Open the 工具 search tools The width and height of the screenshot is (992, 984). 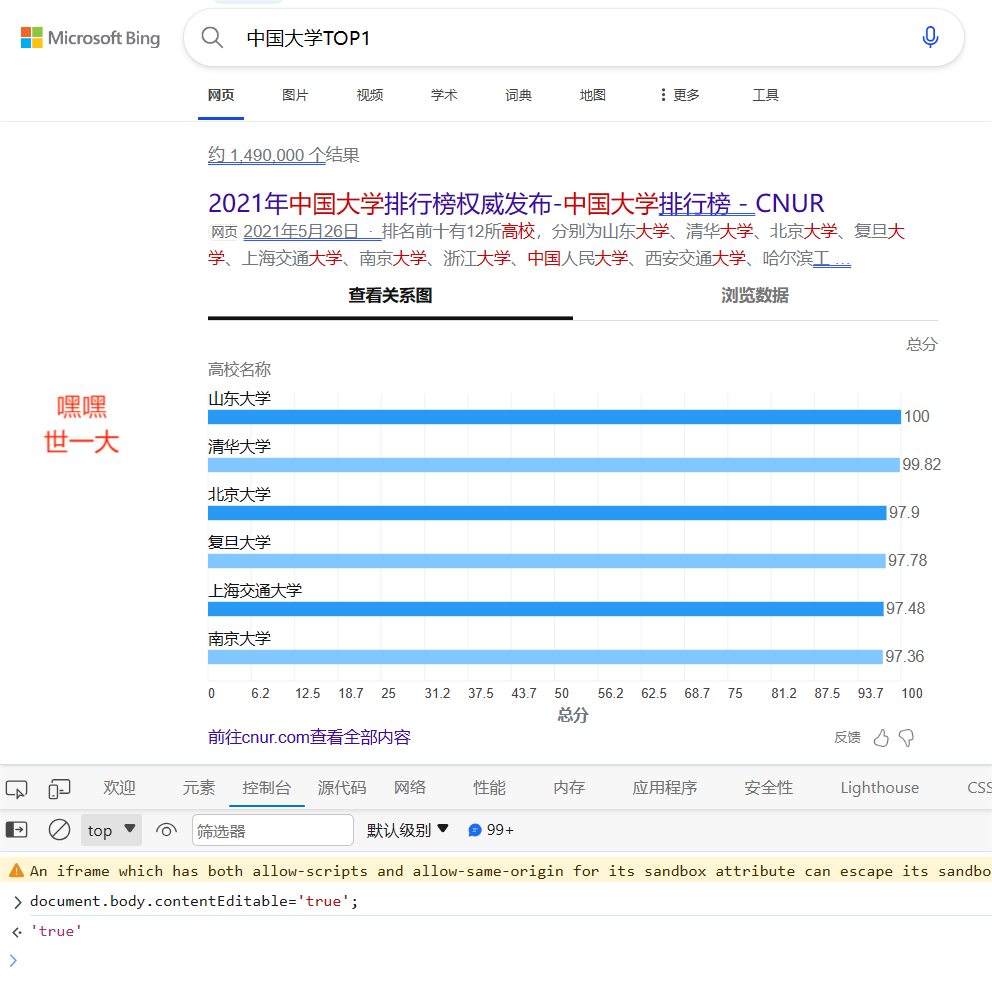[766, 95]
